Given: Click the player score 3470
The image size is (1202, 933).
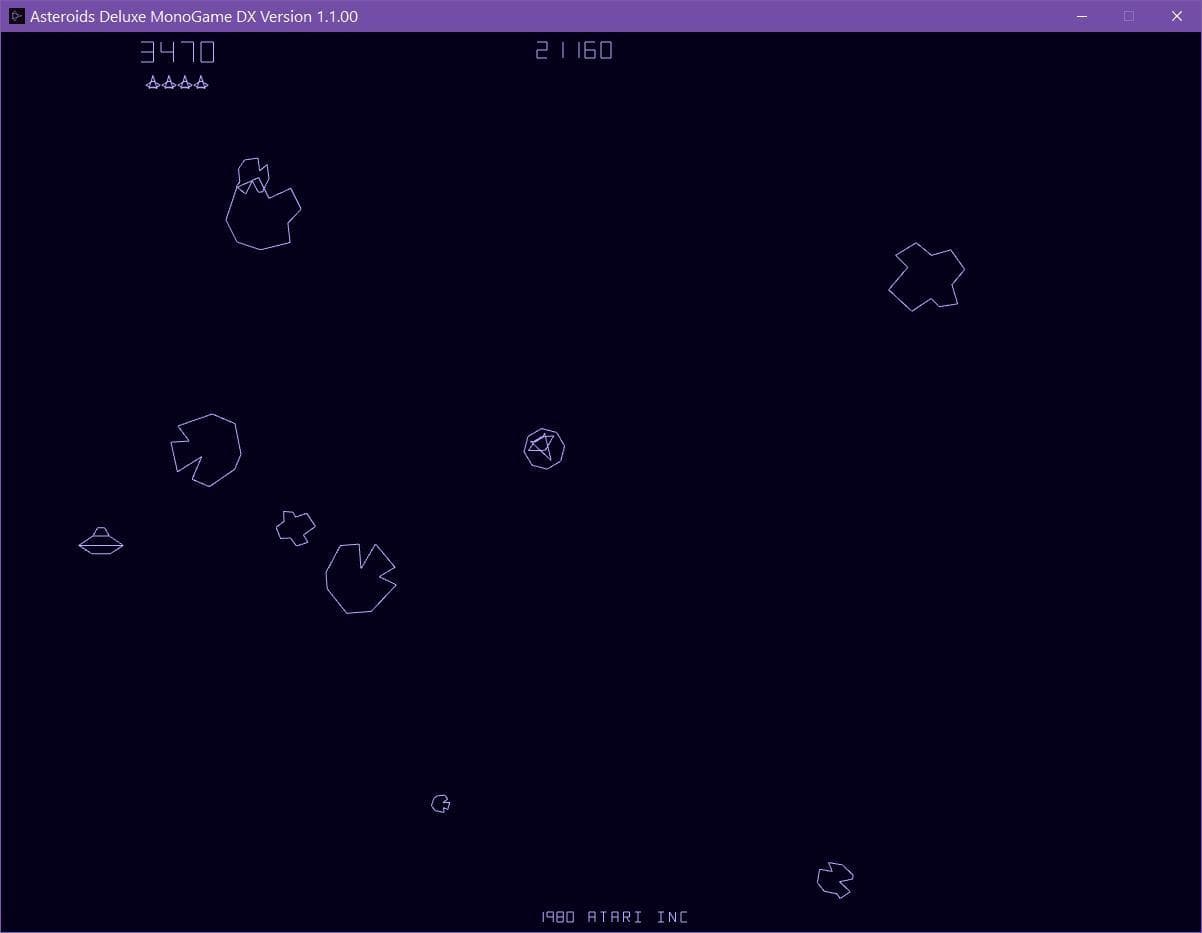Looking at the screenshot, I should 177,51.
